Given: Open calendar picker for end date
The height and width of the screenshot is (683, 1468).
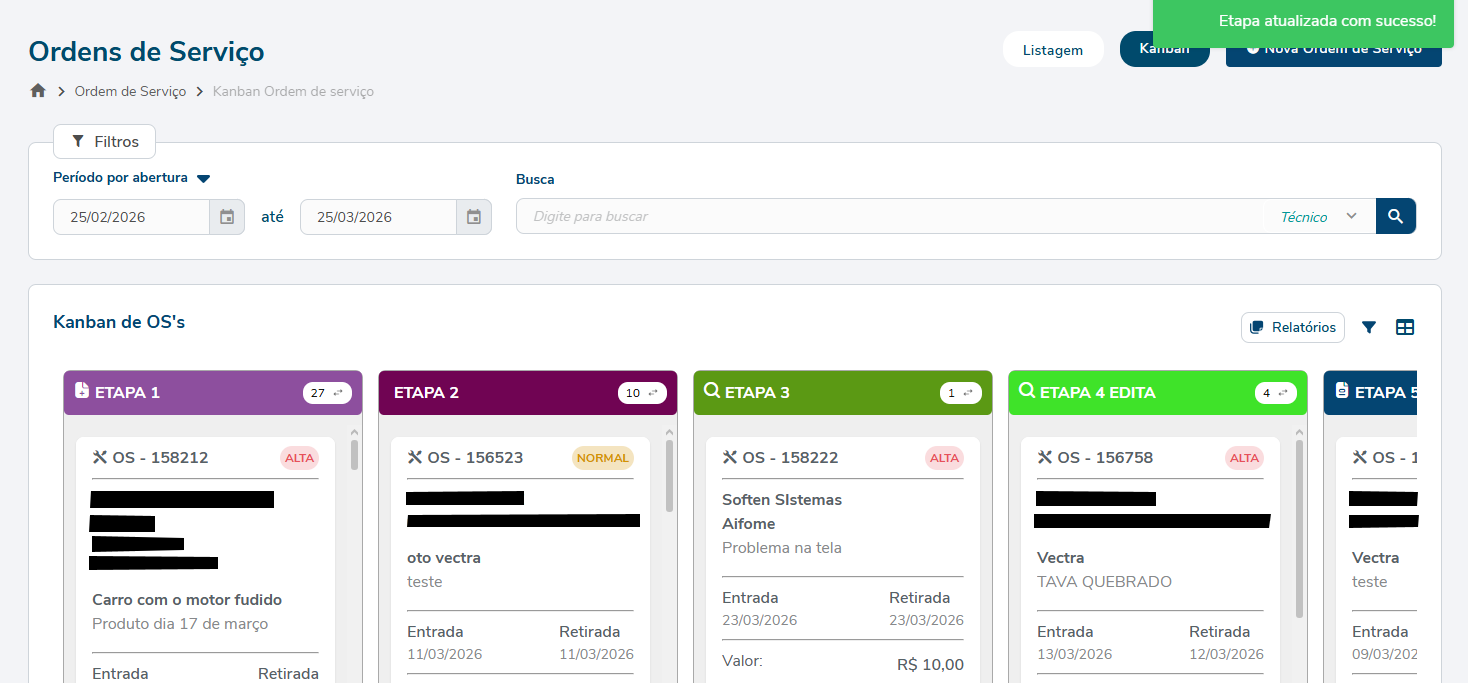Looking at the screenshot, I should [474, 217].
